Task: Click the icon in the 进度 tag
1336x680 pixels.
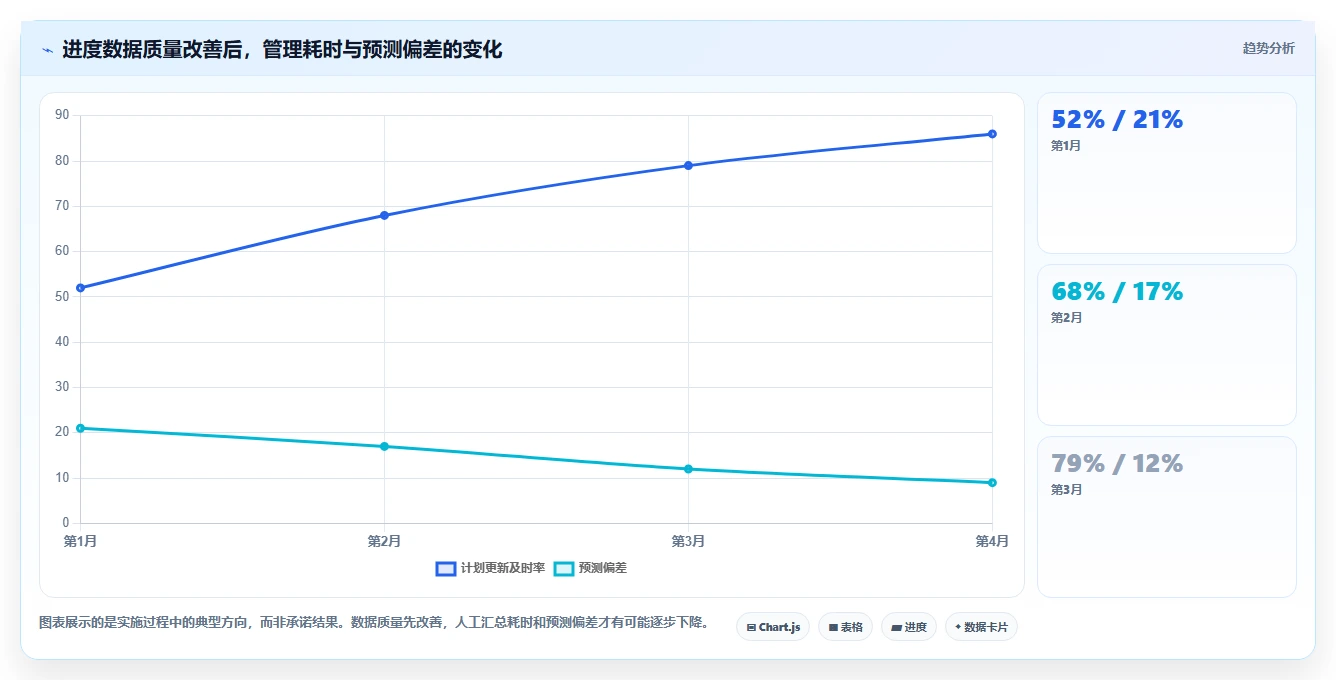Action: point(896,628)
